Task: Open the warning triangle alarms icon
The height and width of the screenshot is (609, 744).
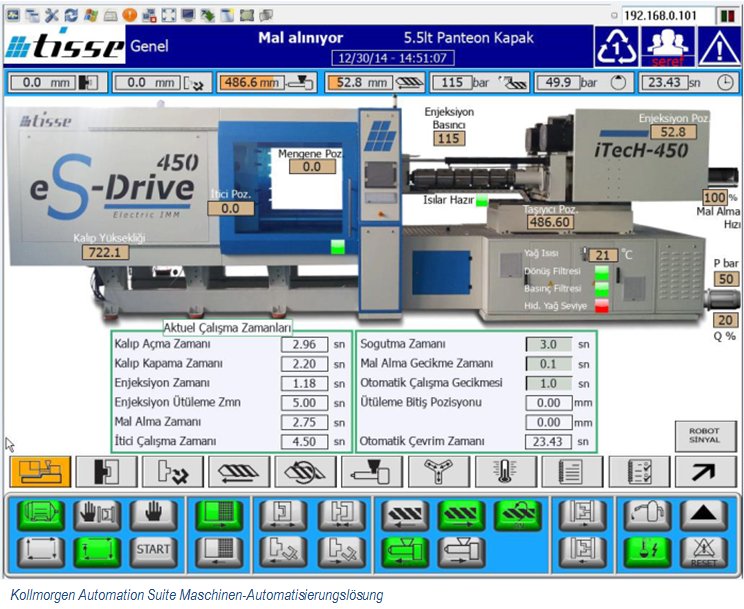Action: [719, 47]
